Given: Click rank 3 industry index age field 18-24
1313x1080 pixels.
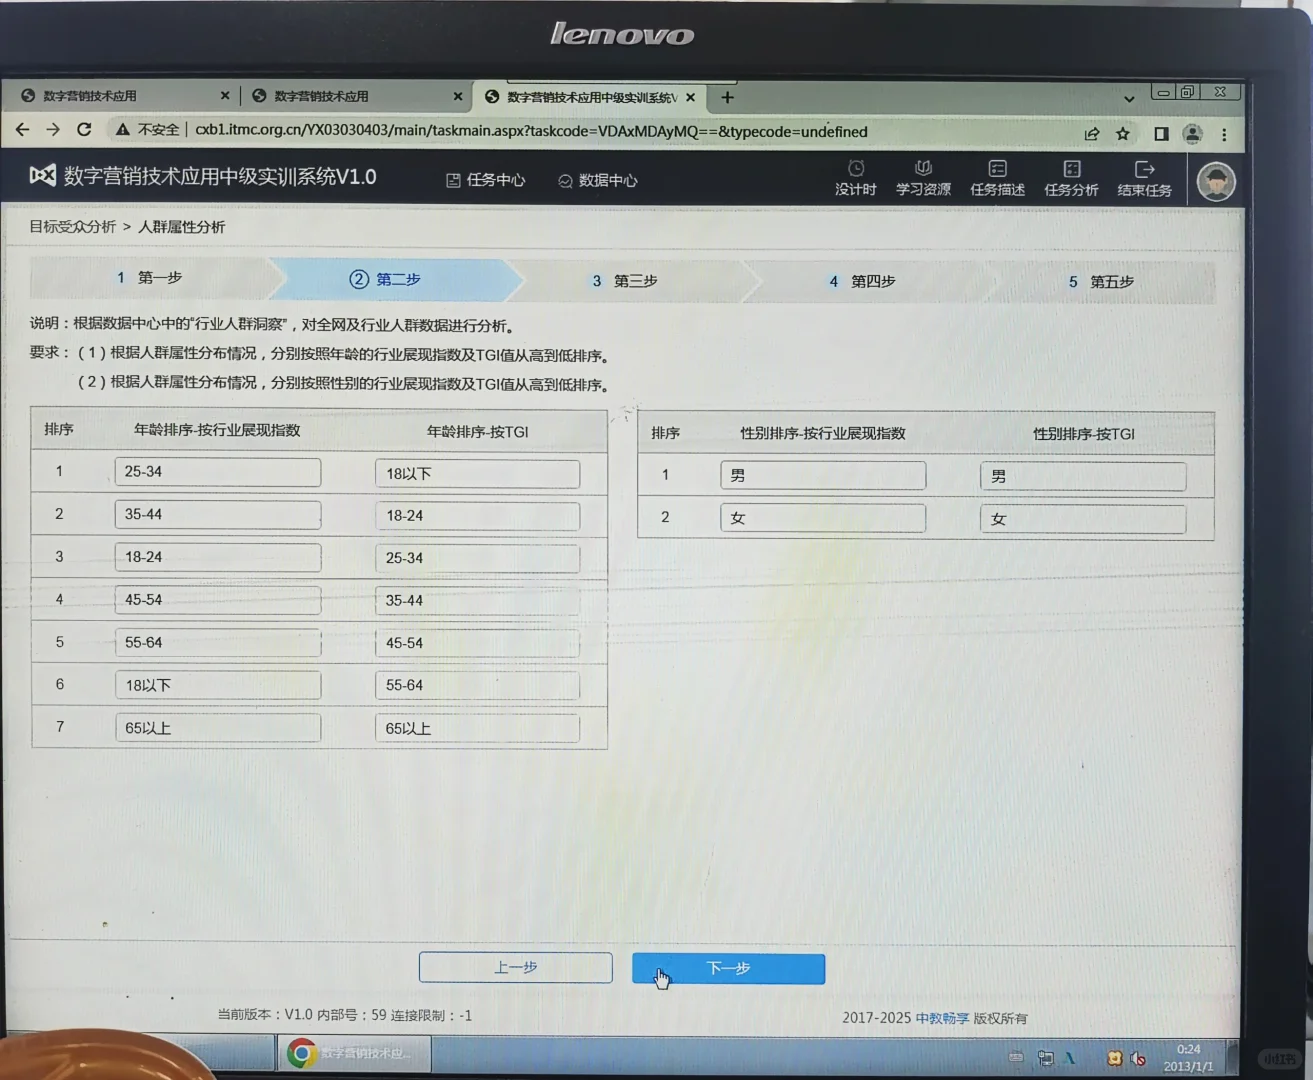Looking at the screenshot, I should pyautogui.click(x=218, y=557).
